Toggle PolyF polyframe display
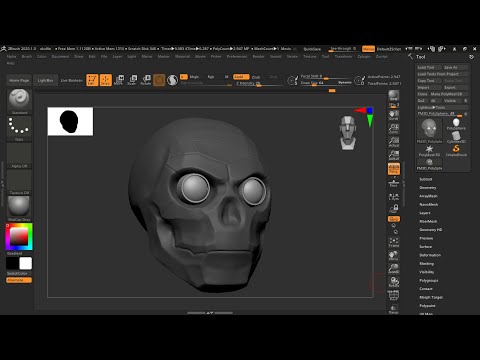Image resolution: width=480 pixels, height=360 pixels. coord(394,295)
